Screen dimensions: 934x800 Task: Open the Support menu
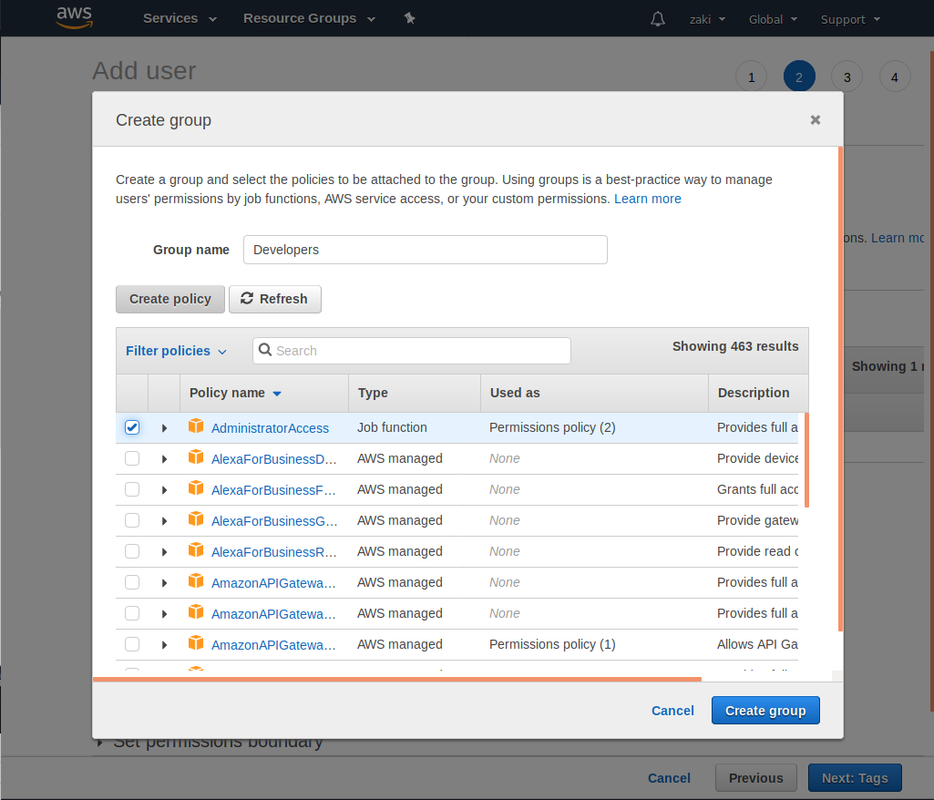pyautogui.click(x=850, y=19)
